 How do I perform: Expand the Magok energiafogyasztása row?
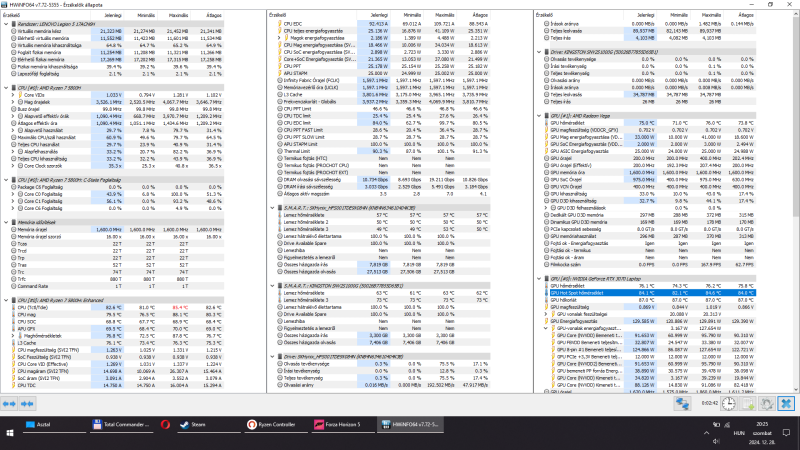[279, 38]
